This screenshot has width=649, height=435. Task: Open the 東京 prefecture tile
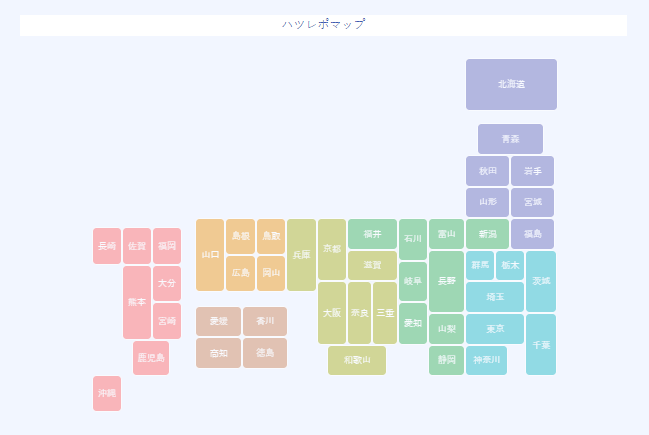tap(495, 329)
